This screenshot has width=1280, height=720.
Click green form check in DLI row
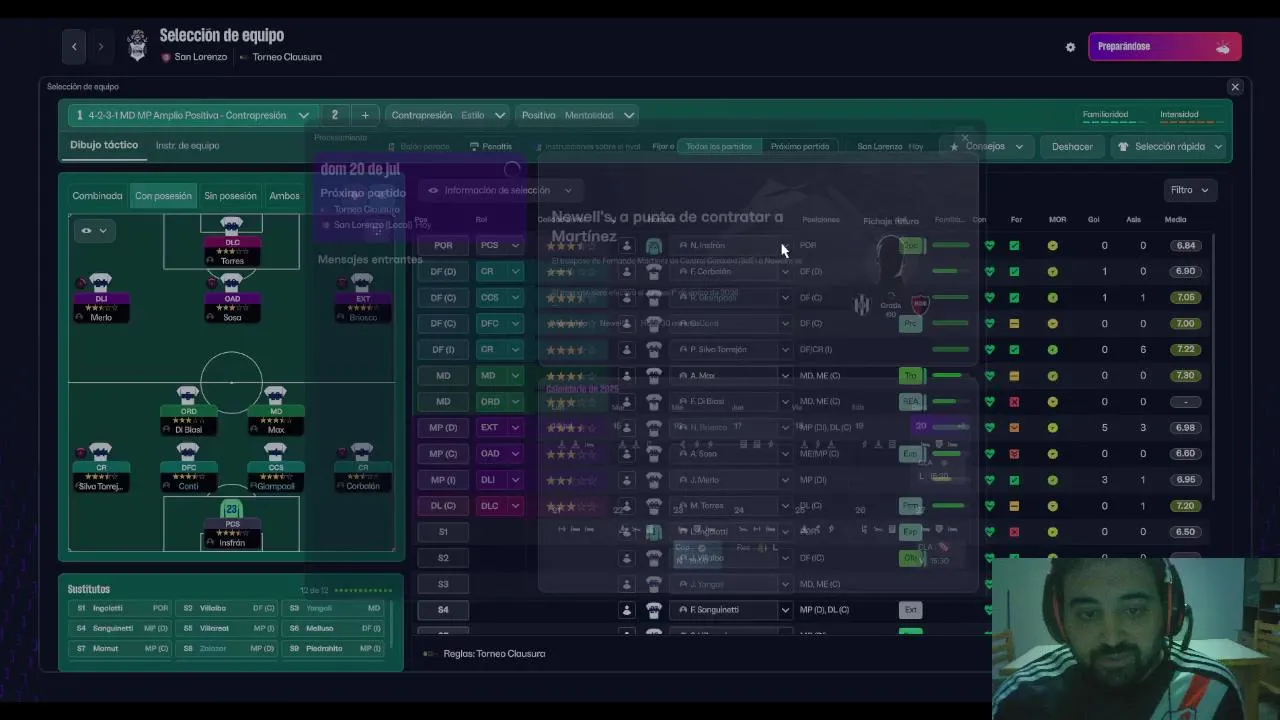pyautogui.click(x=1014, y=479)
